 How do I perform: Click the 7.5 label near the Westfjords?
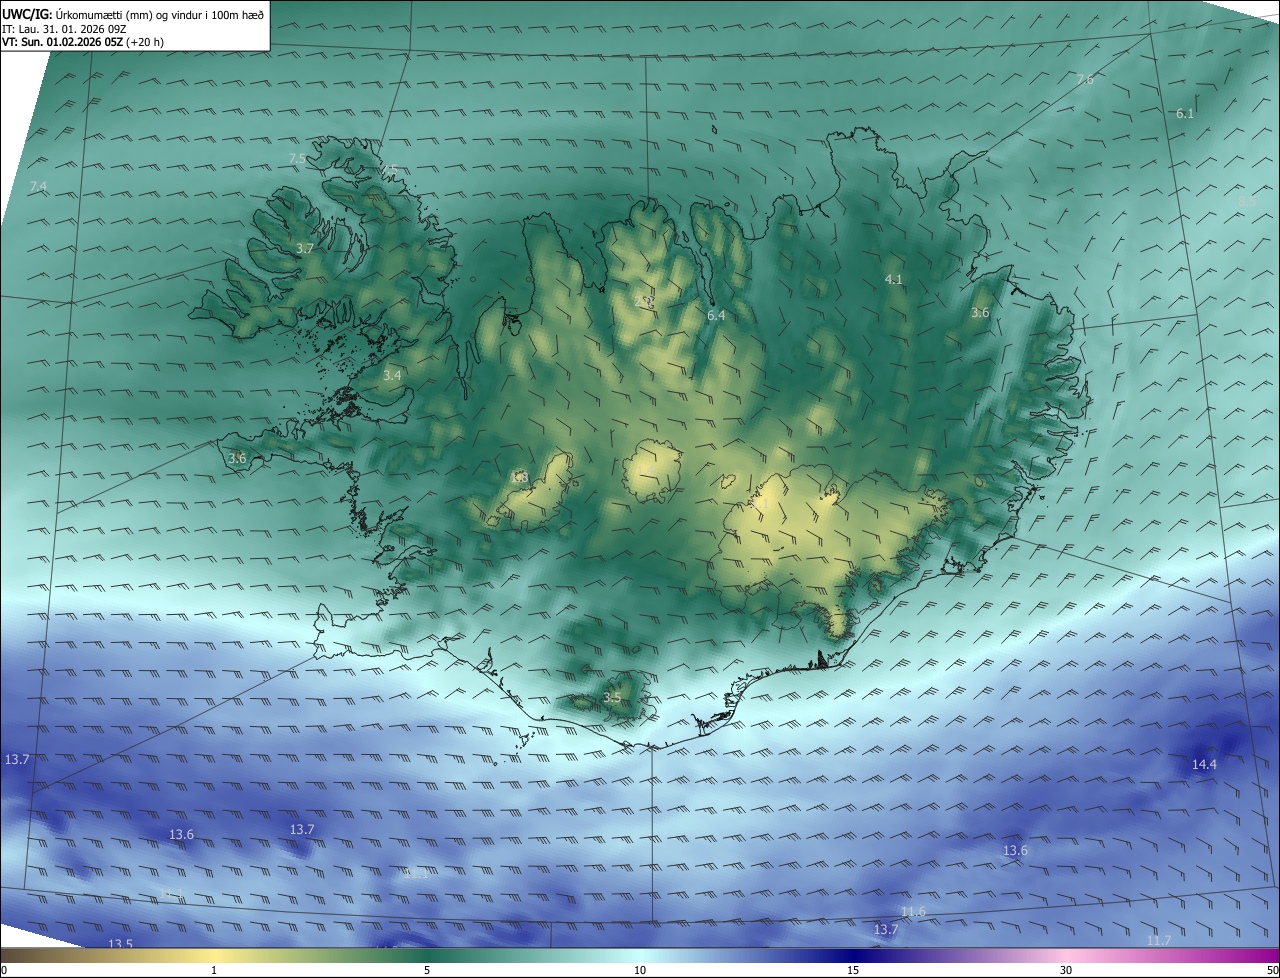(x=298, y=159)
